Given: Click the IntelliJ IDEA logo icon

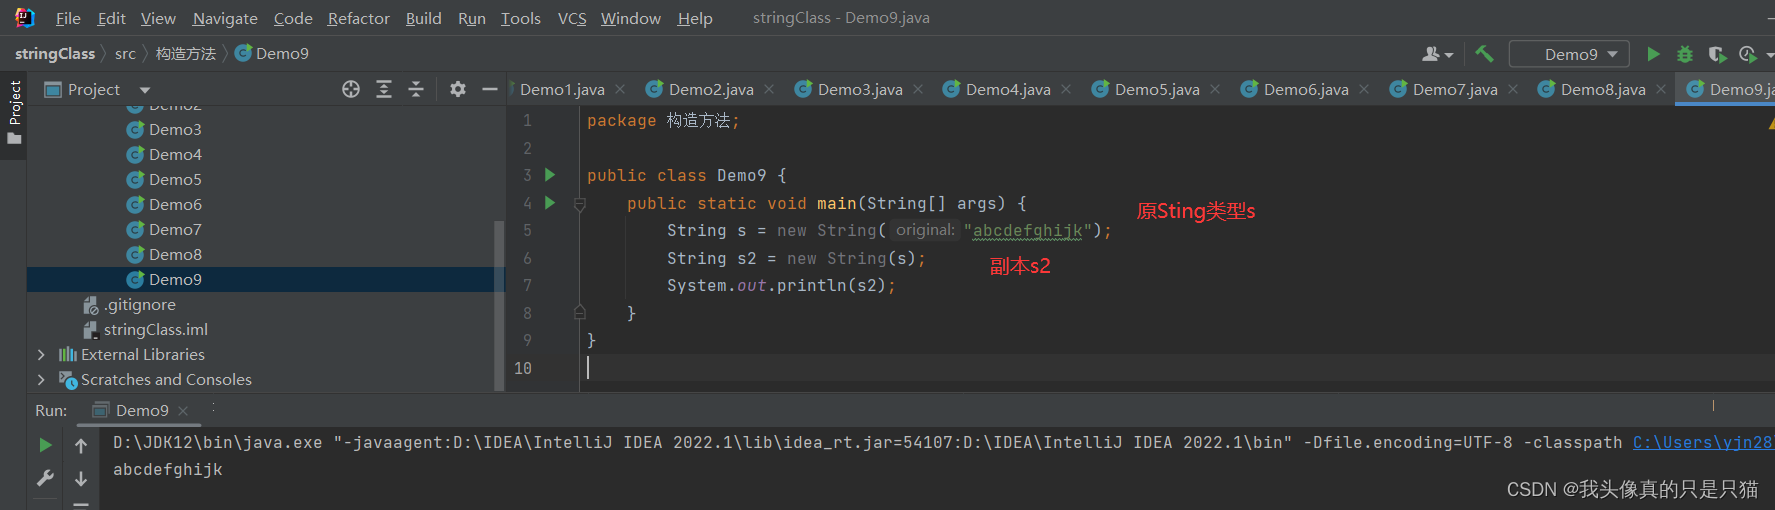Looking at the screenshot, I should (x=24, y=17).
